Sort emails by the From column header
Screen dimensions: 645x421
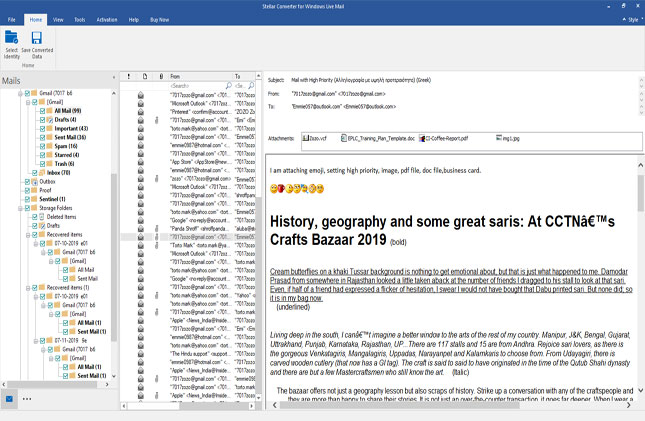click(x=201, y=76)
